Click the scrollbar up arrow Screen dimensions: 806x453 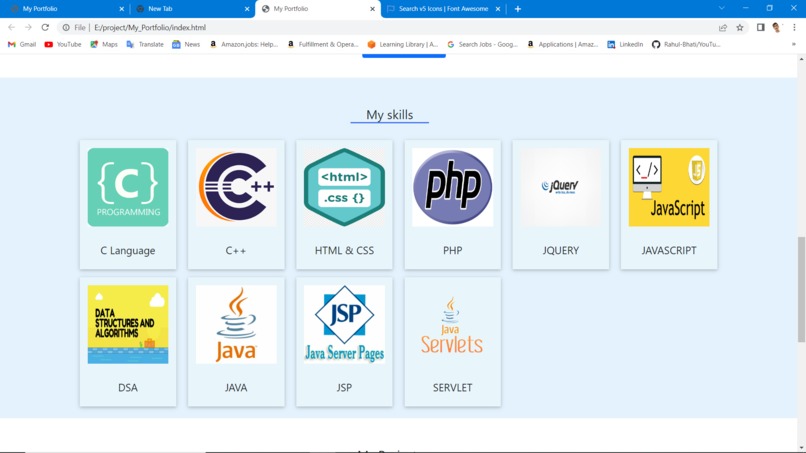coord(801,60)
